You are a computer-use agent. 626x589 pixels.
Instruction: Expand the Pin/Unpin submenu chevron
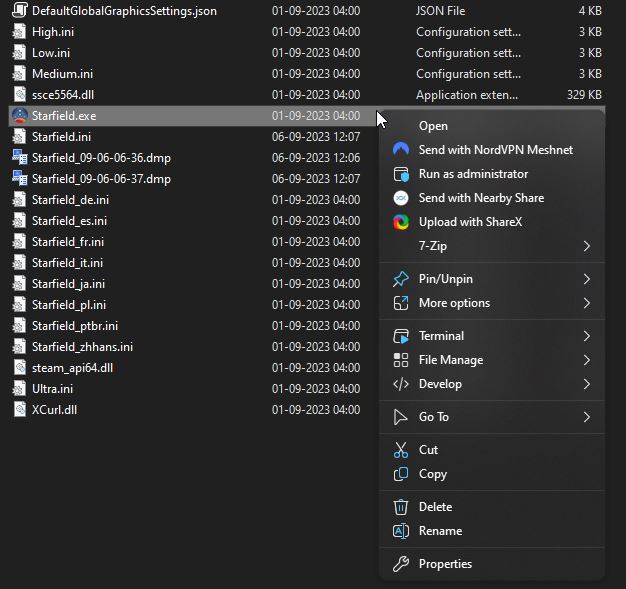[586, 279]
